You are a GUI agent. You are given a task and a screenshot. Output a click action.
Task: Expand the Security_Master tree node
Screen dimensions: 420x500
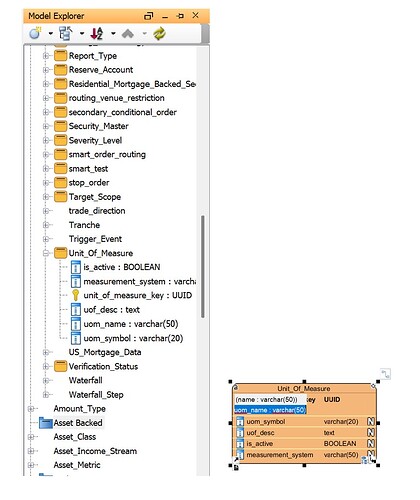(46, 126)
